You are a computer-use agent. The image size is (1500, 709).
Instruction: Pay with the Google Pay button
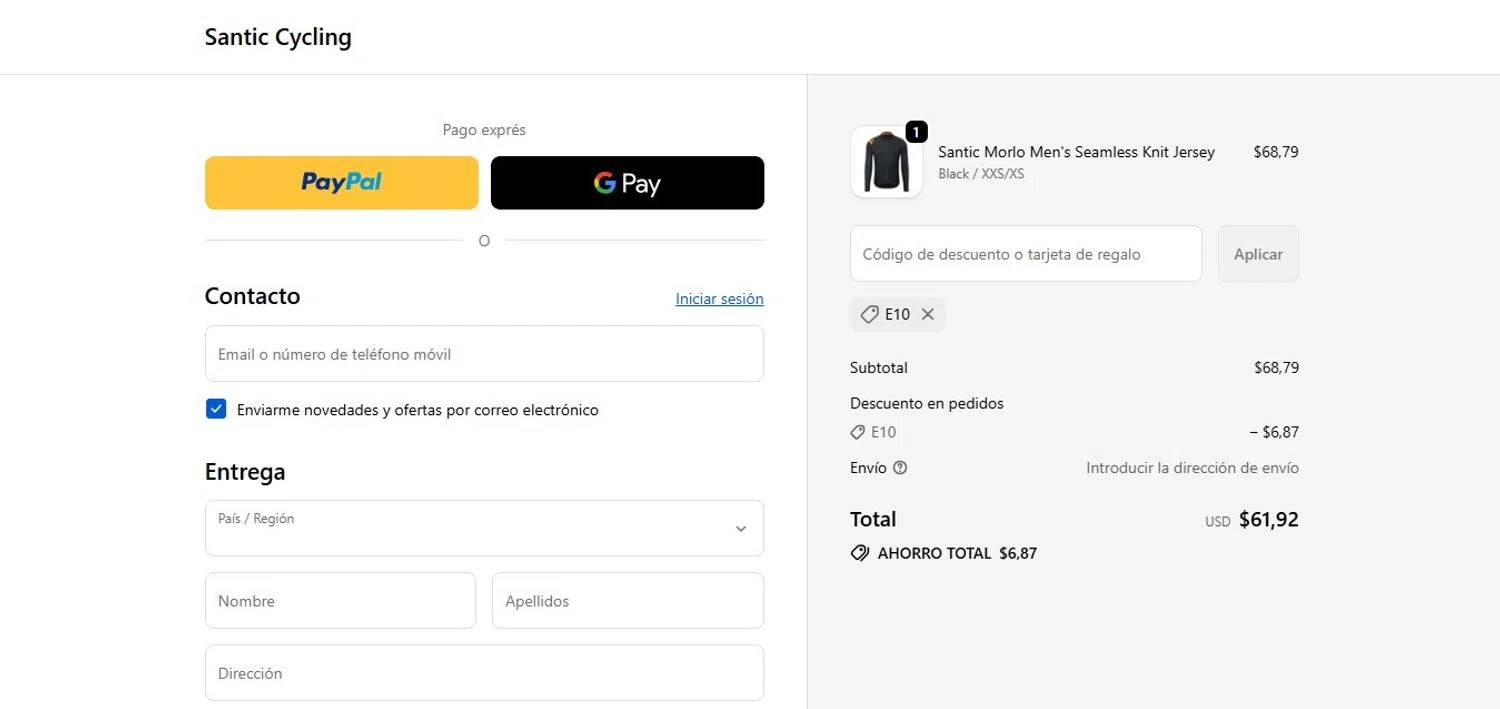tap(627, 183)
